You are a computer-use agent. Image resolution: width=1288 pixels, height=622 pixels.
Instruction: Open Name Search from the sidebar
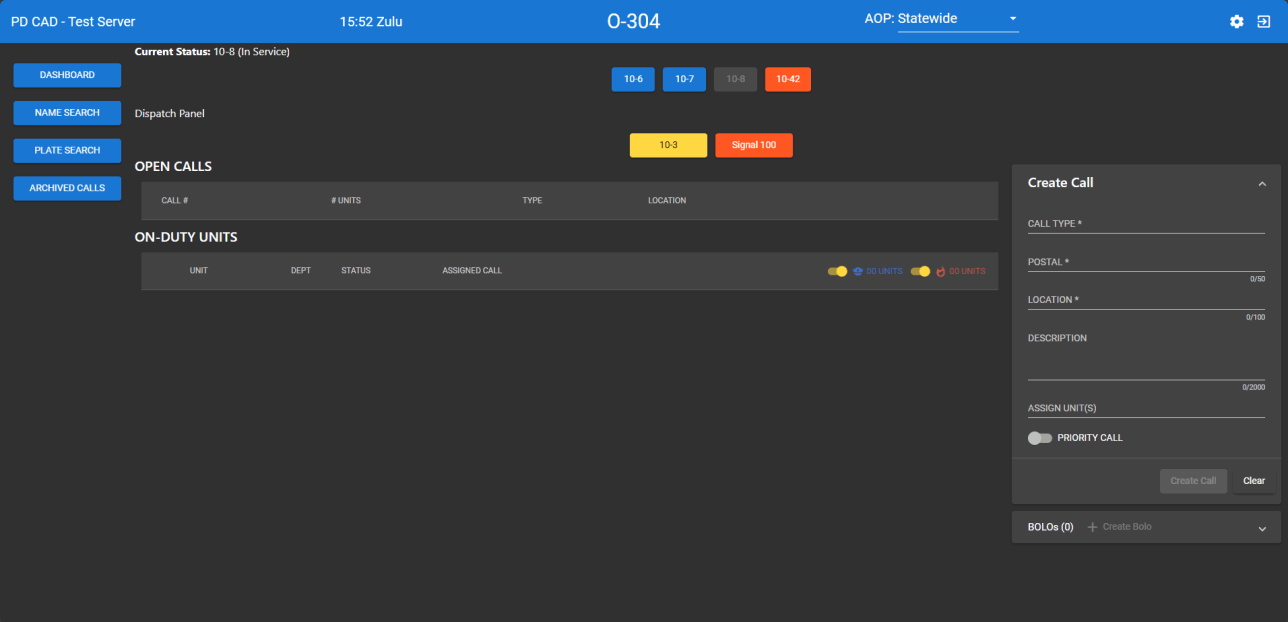tap(66, 112)
